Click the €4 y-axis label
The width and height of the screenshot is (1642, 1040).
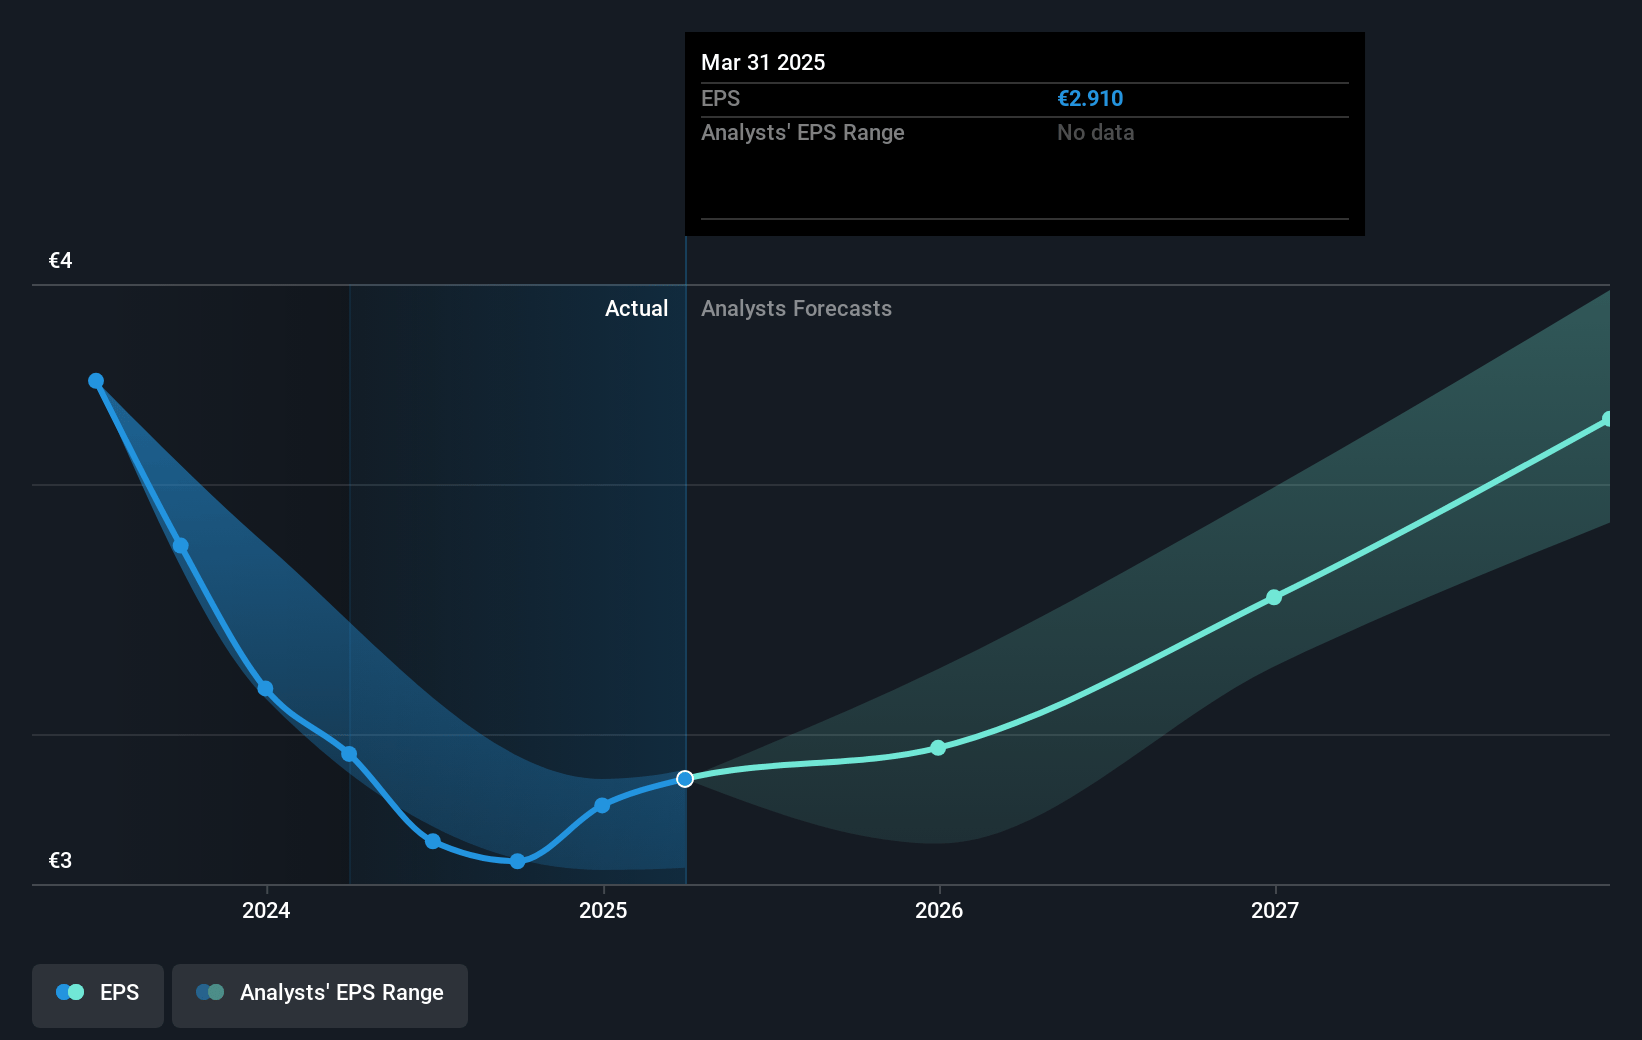pos(60,261)
